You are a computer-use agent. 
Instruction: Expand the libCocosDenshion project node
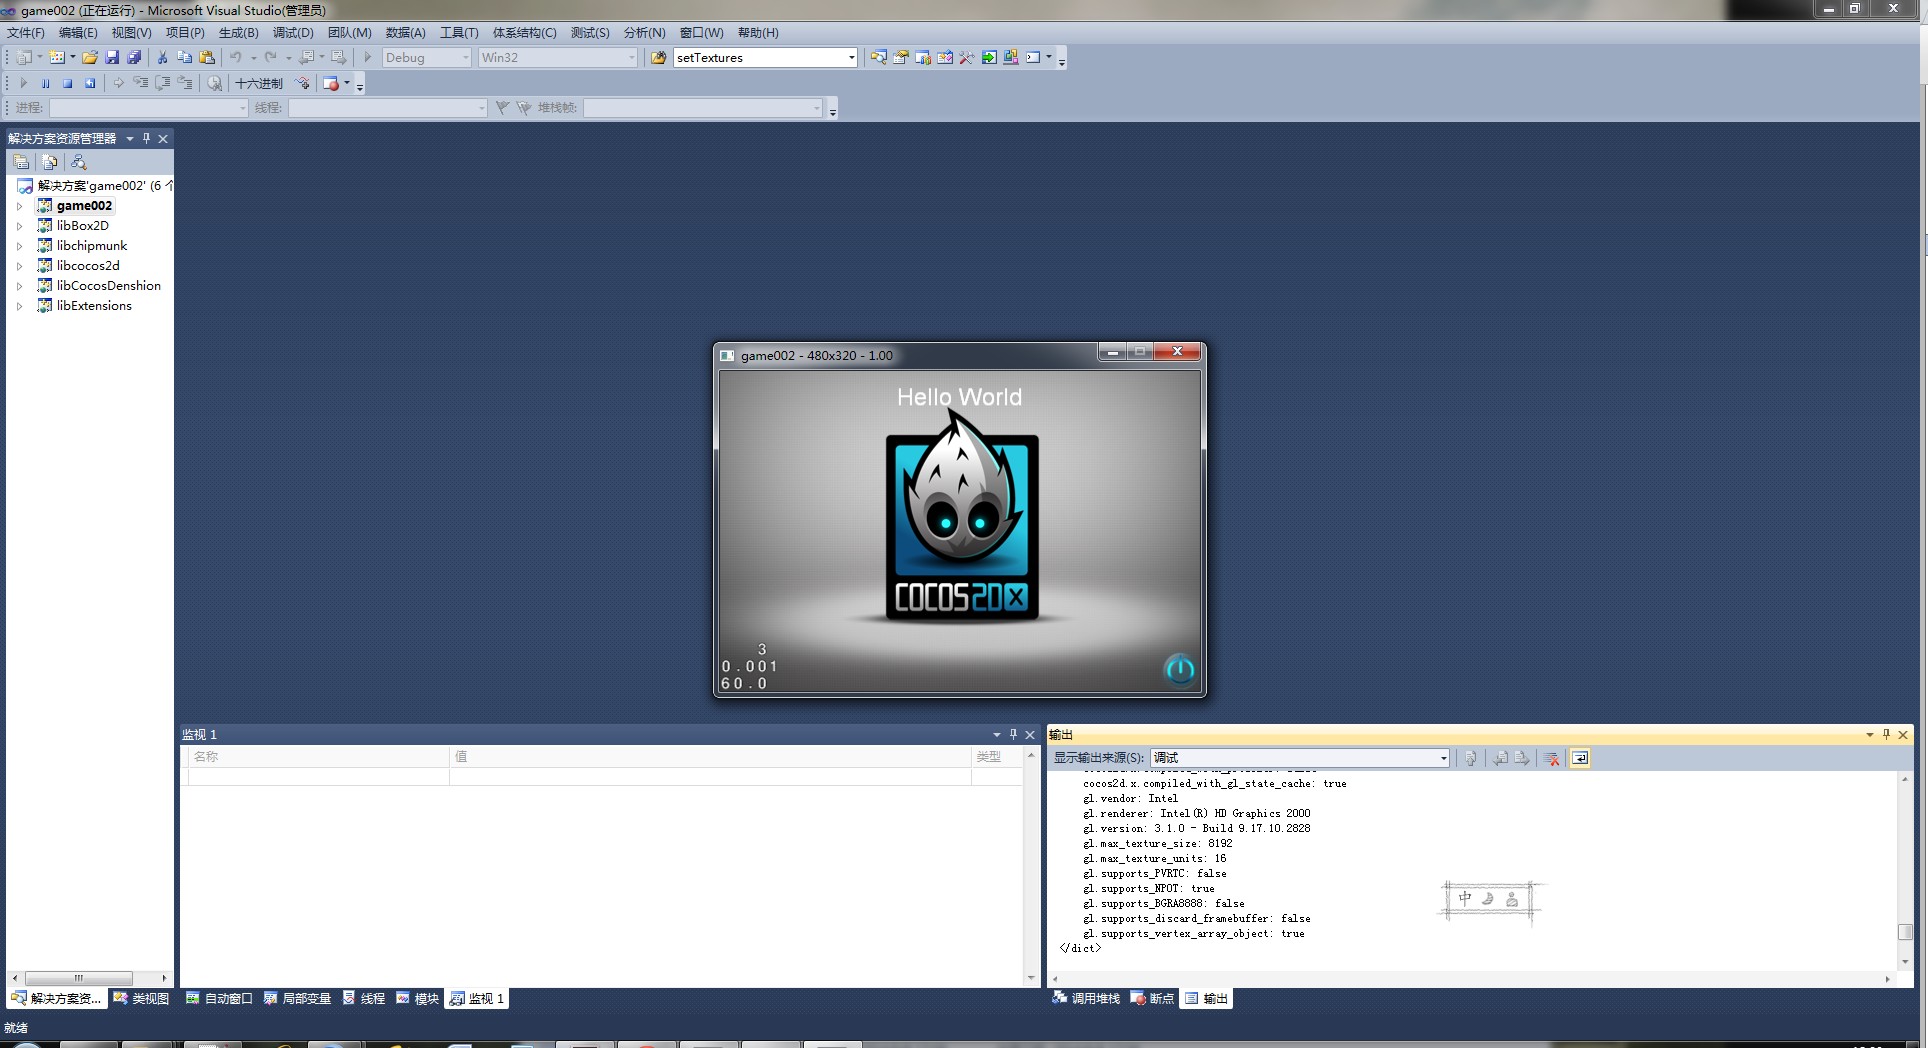point(19,286)
